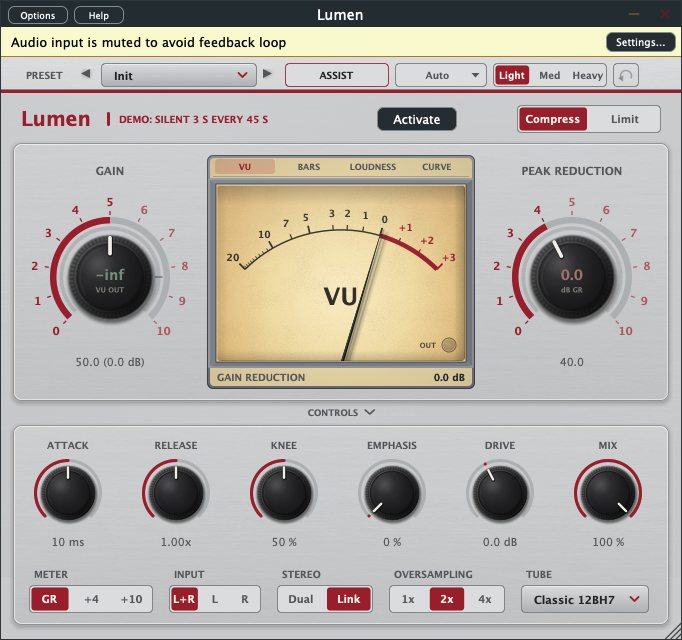Go to the next preset with right arrow
Image resolution: width=682 pixels, height=640 pixels.
267,74
